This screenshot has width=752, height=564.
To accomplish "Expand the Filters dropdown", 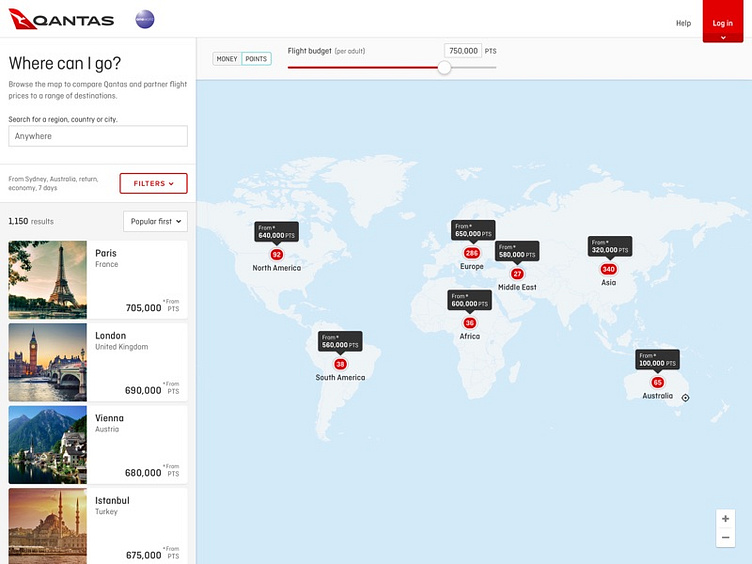I will pyautogui.click(x=153, y=183).
